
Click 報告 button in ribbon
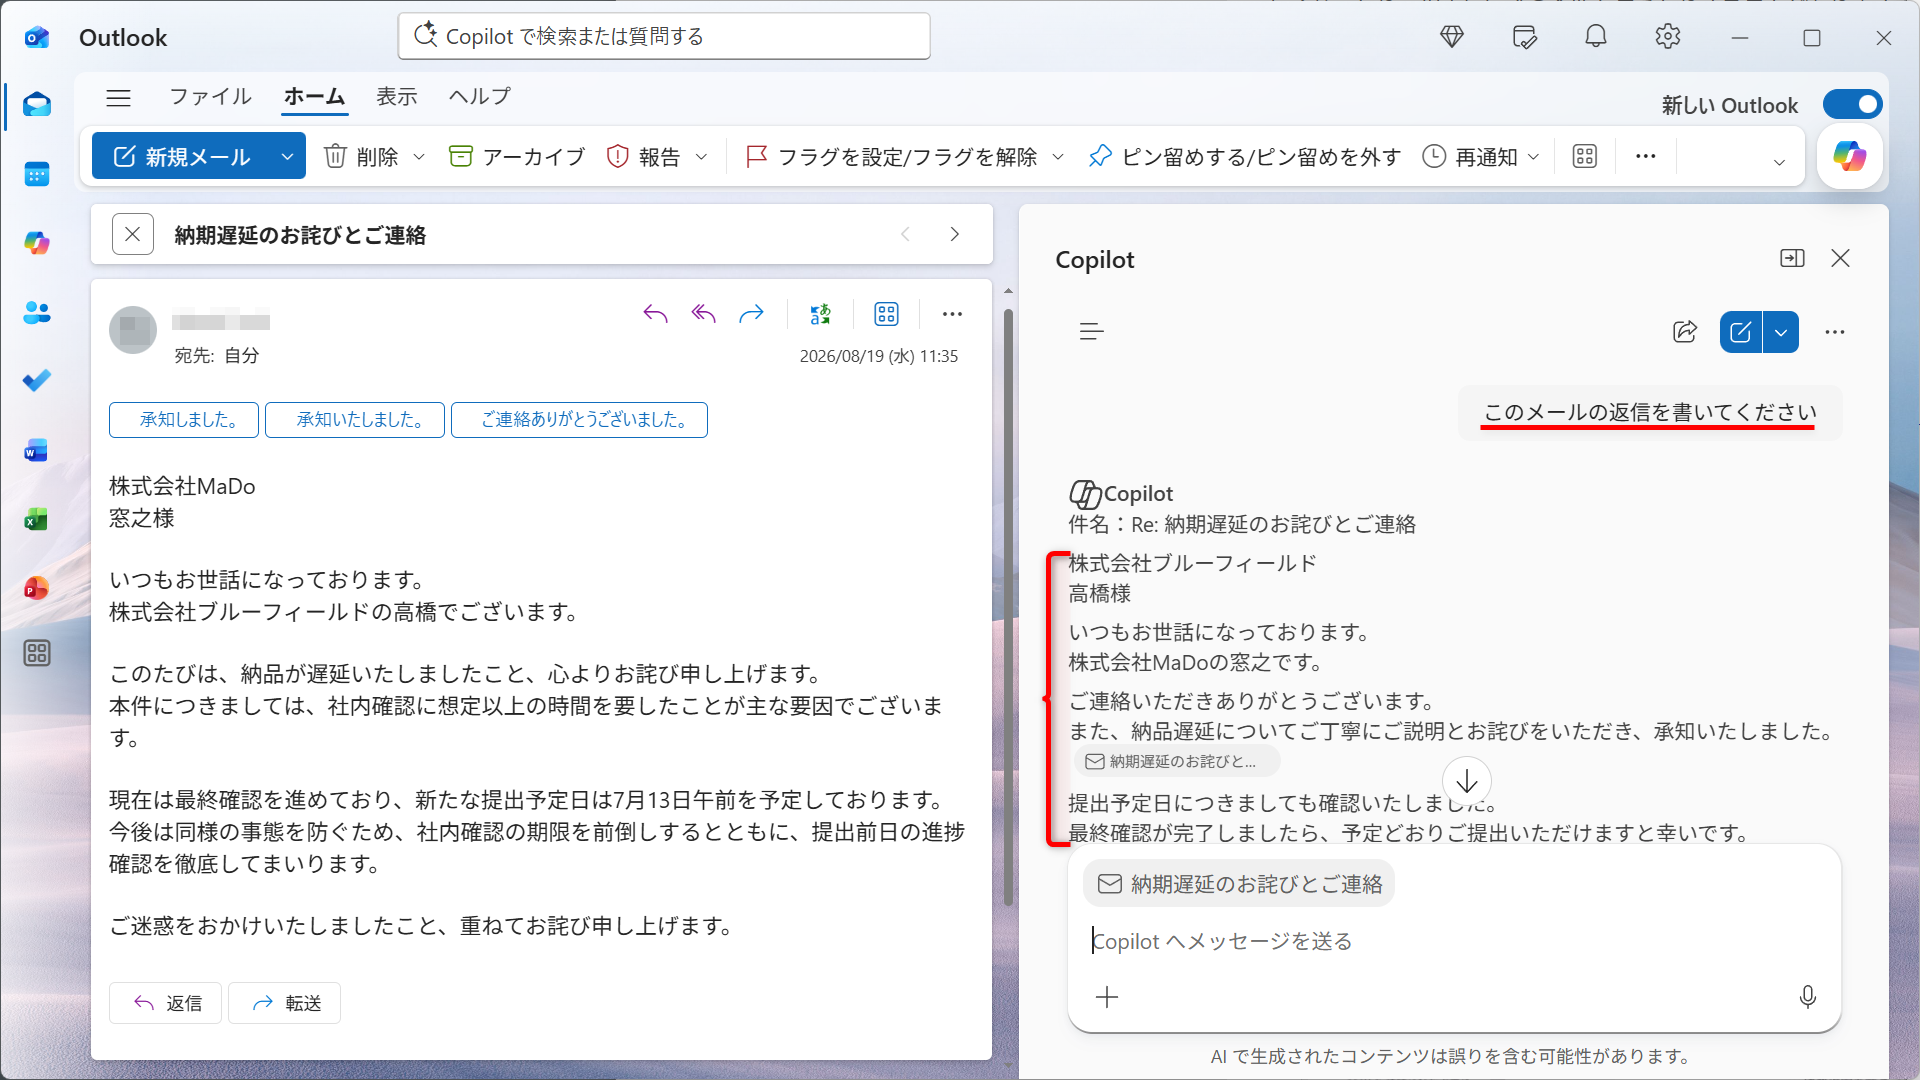[645, 157]
